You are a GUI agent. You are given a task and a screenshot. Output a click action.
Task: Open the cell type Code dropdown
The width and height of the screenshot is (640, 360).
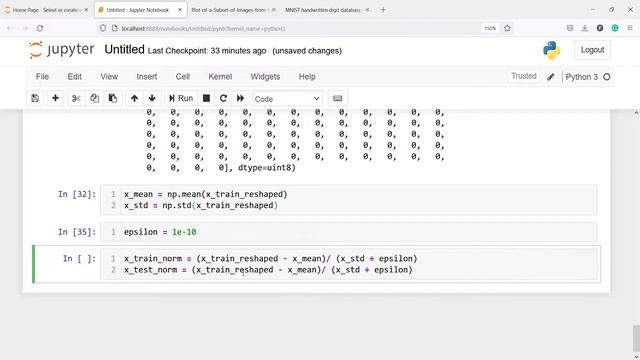click(287, 99)
